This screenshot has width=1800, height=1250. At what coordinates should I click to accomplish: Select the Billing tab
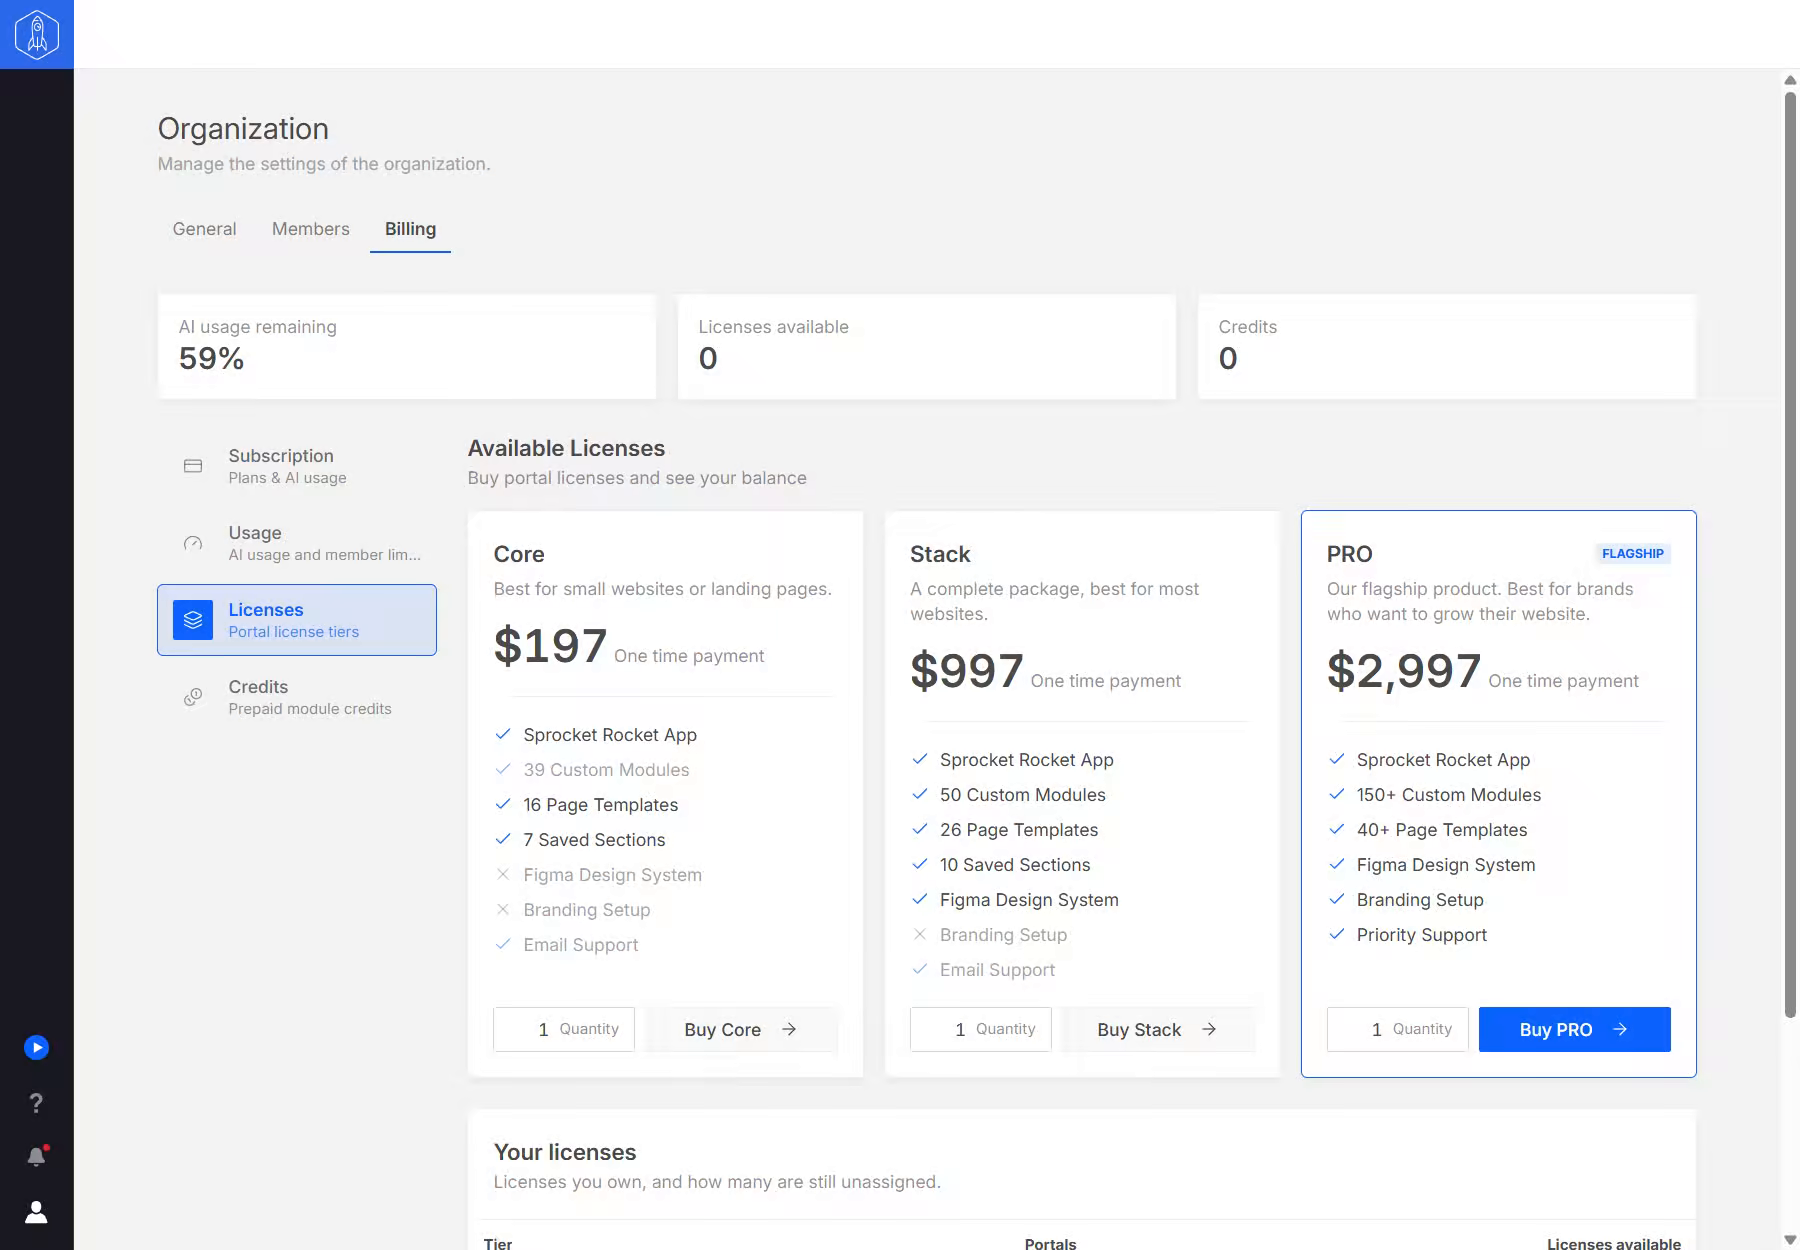(x=410, y=229)
